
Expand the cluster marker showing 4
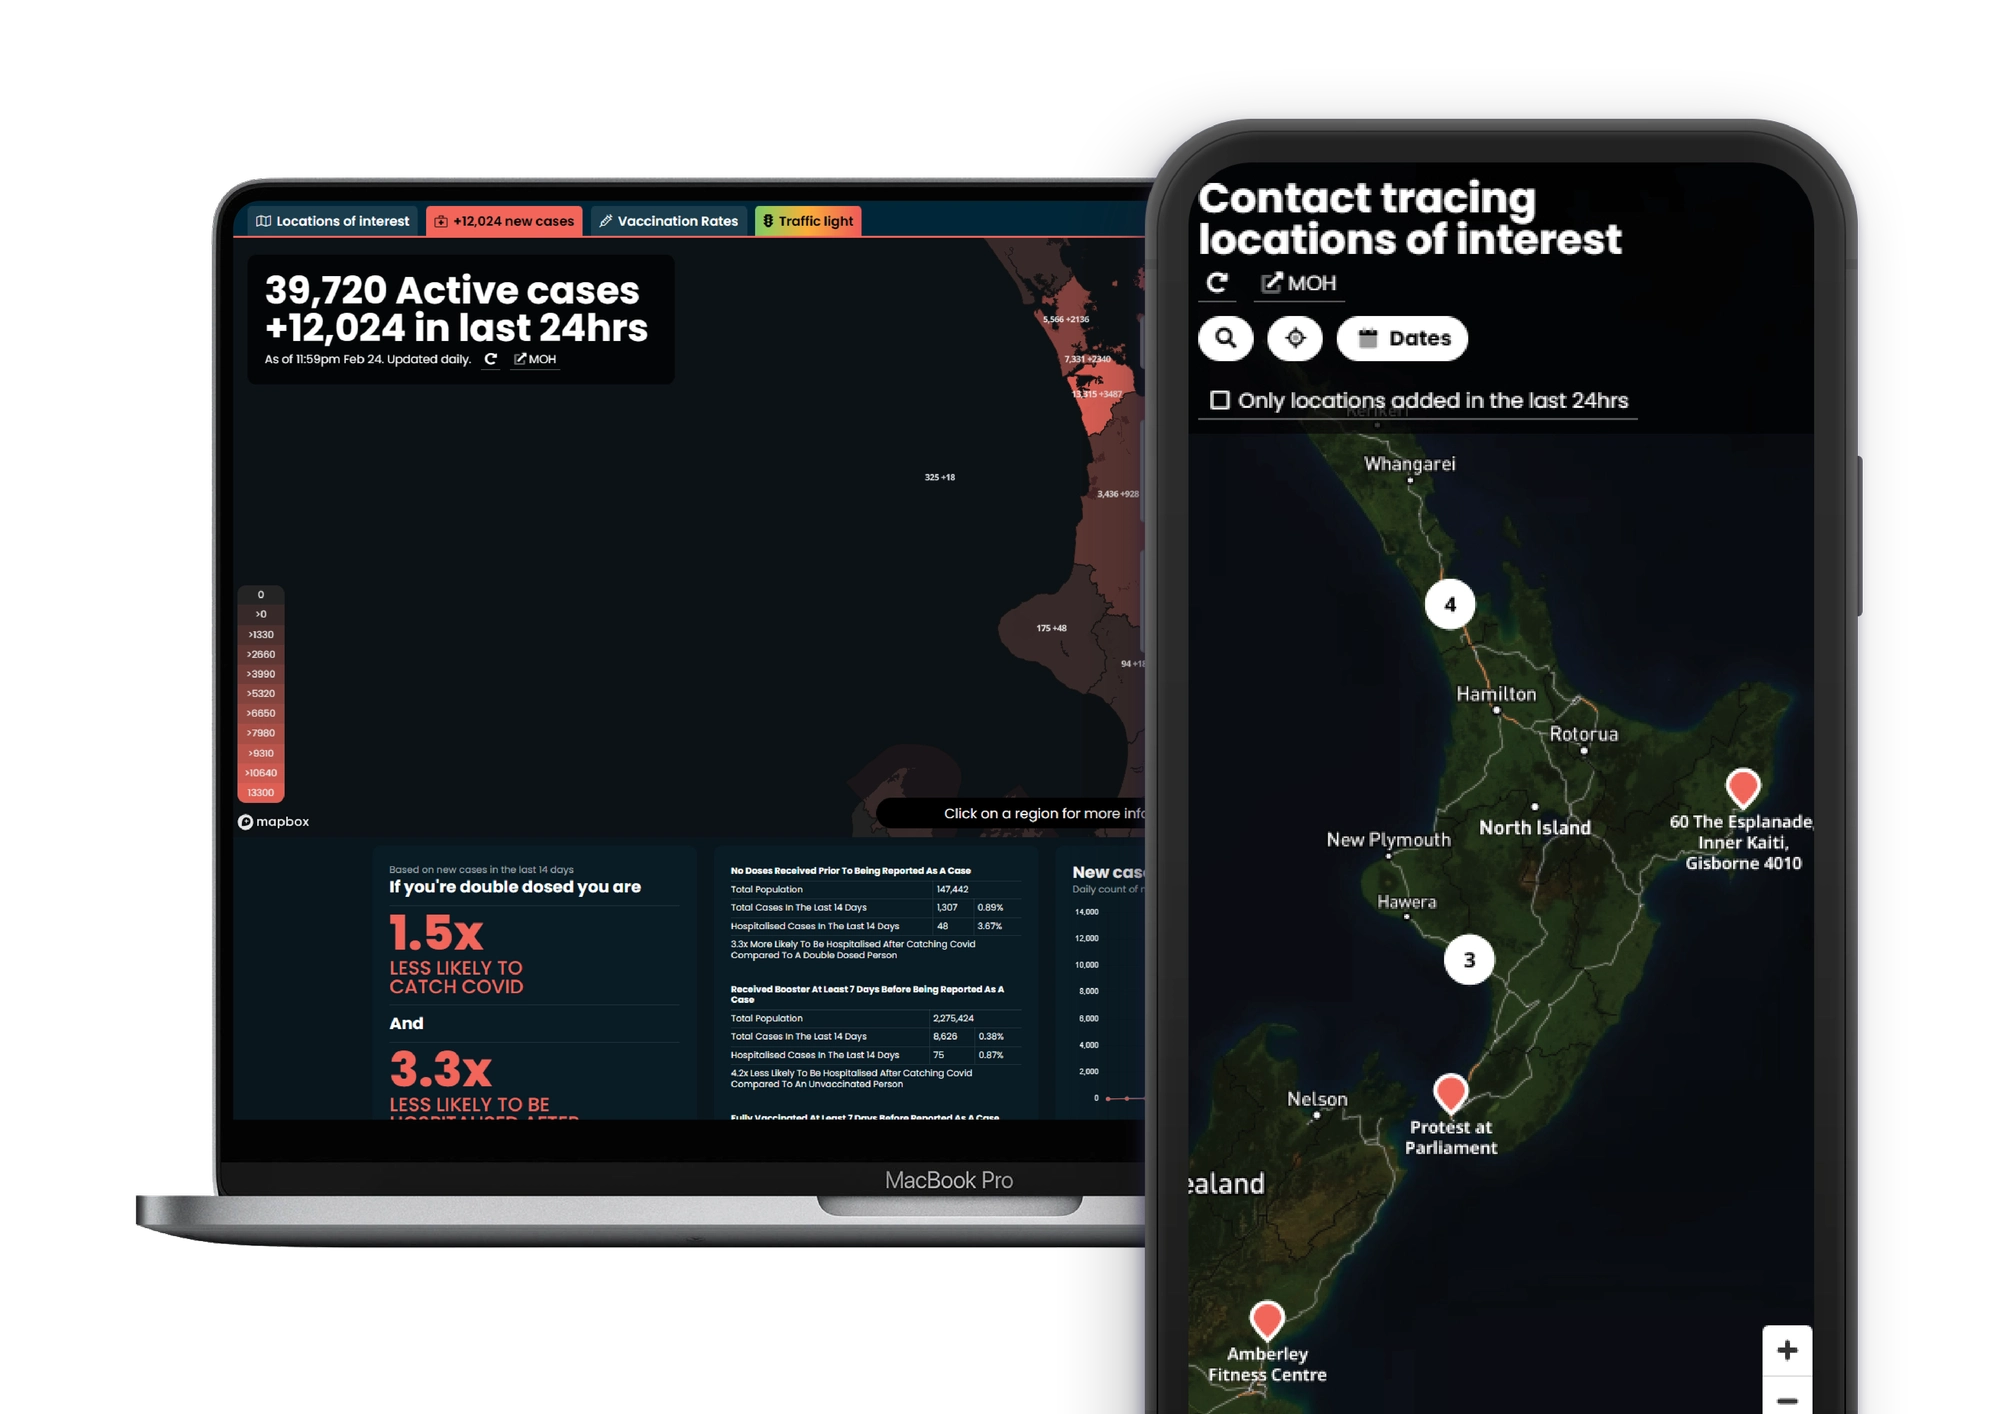pyautogui.click(x=1450, y=604)
